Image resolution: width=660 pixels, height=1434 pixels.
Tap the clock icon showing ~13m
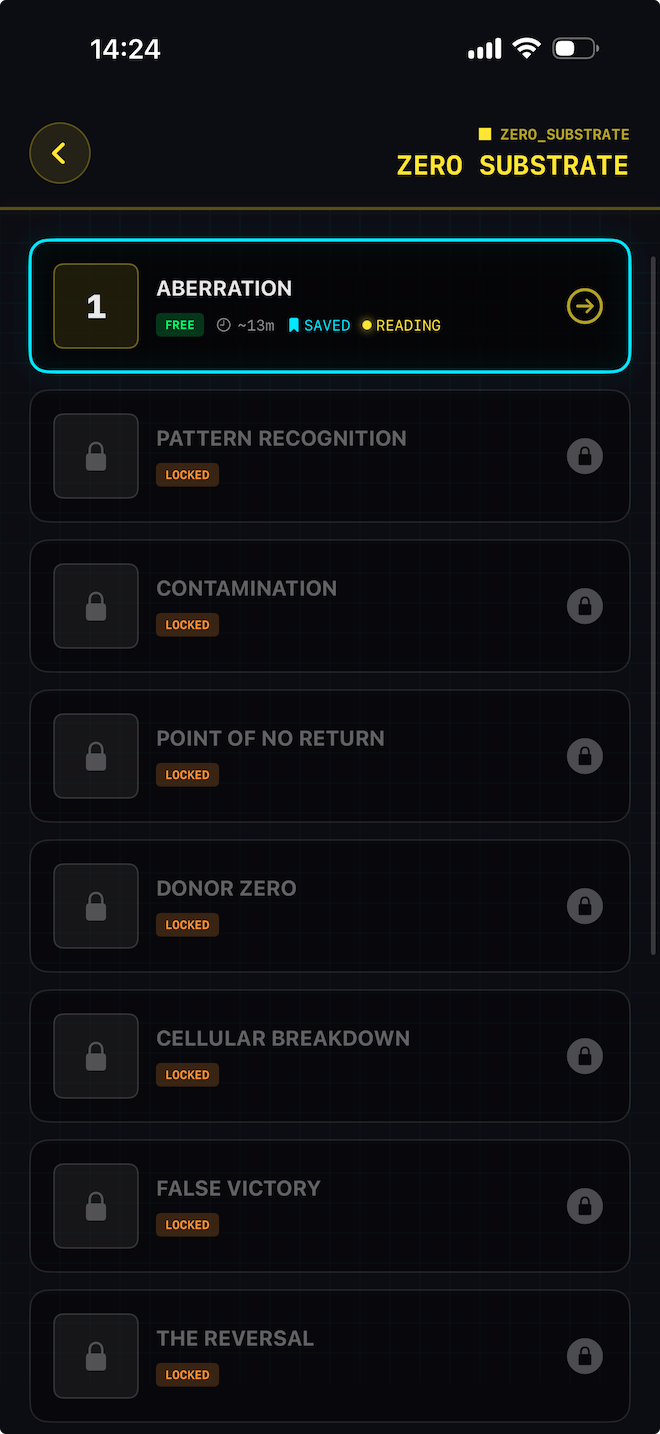pyautogui.click(x=224, y=325)
